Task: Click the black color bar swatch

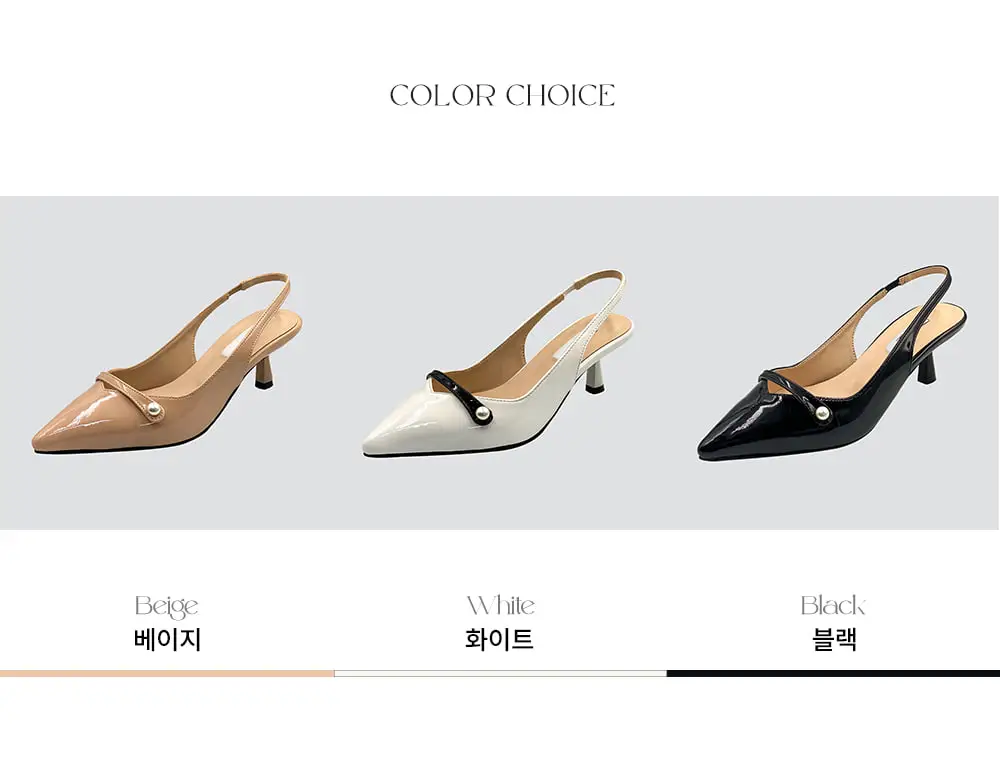Action: tap(834, 674)
